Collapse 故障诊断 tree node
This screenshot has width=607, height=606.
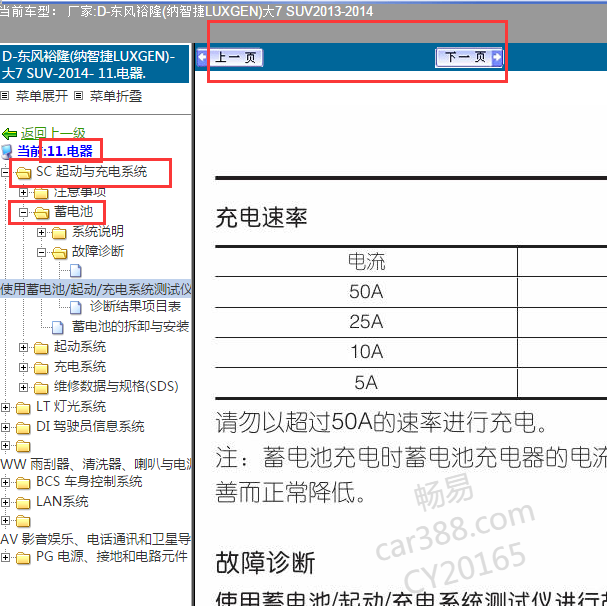point(41,252)
